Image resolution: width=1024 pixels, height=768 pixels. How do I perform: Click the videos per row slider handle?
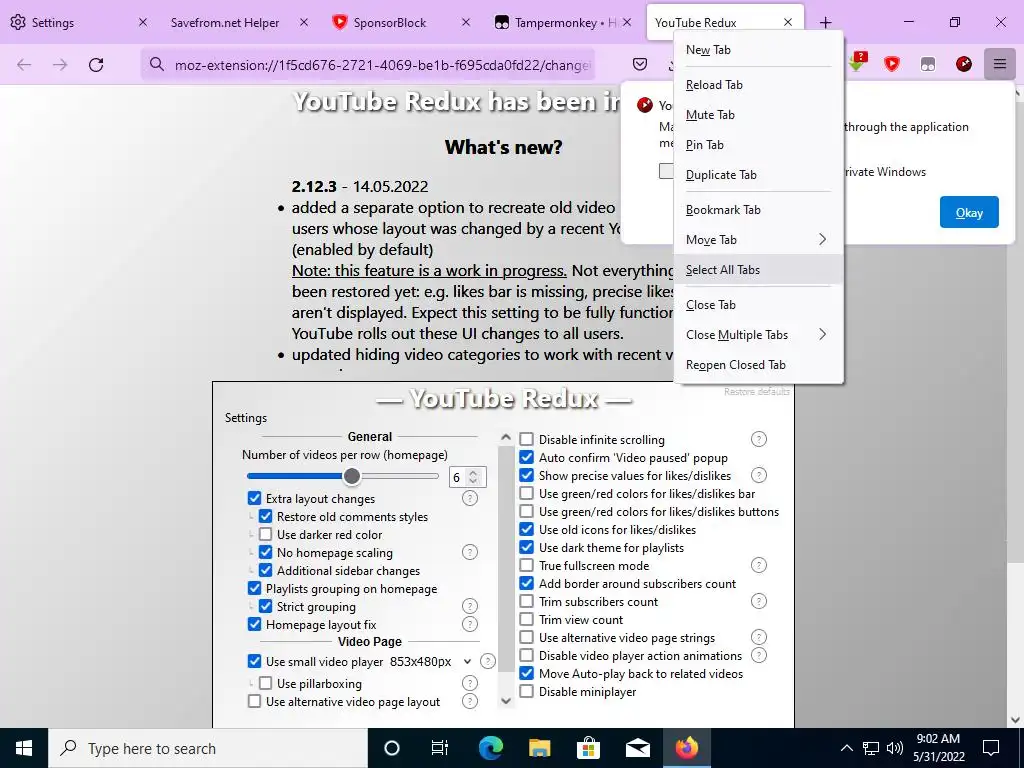point(351,477)
